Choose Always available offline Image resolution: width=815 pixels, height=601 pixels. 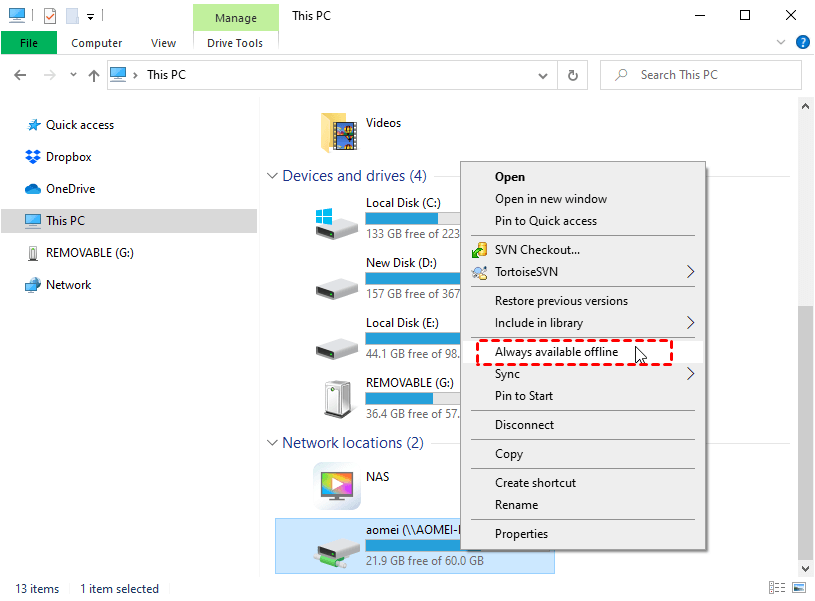coord(556,352)
